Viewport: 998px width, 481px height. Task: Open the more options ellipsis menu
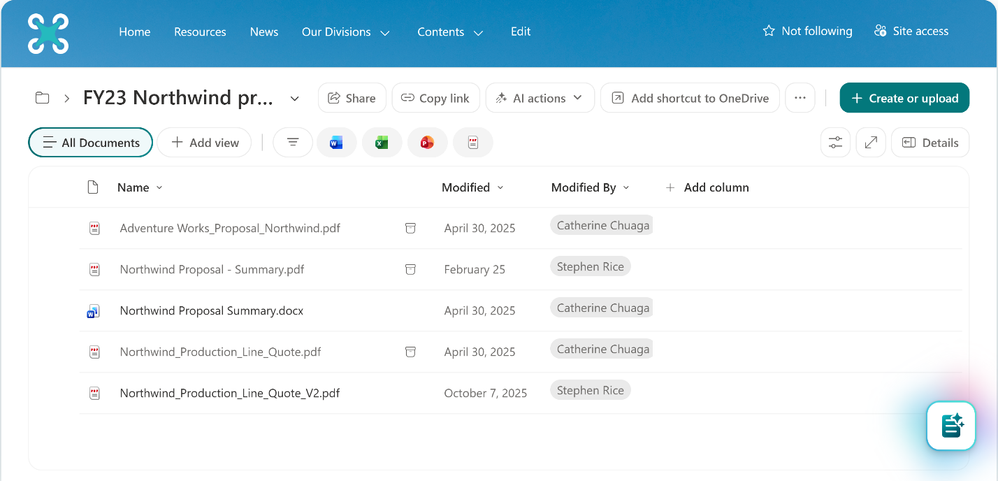[800, 98]
